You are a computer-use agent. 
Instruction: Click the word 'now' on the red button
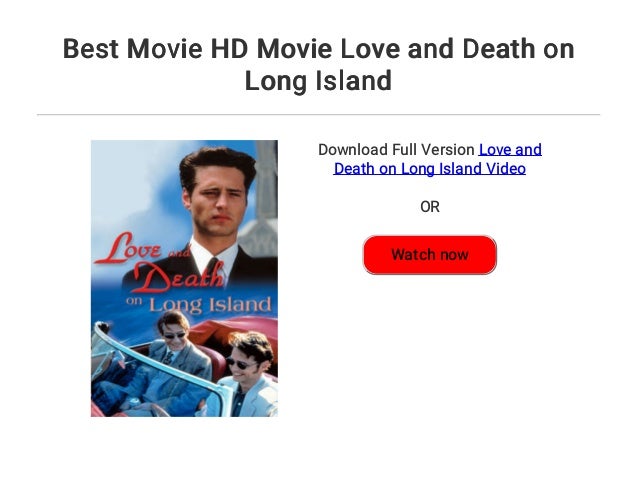454,255
